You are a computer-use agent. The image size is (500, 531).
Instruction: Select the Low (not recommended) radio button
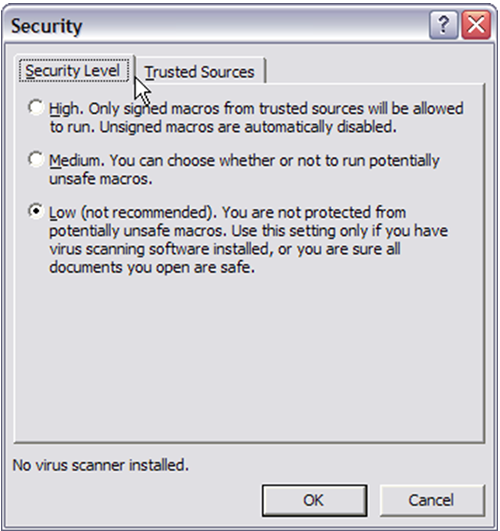click(36, 211)
